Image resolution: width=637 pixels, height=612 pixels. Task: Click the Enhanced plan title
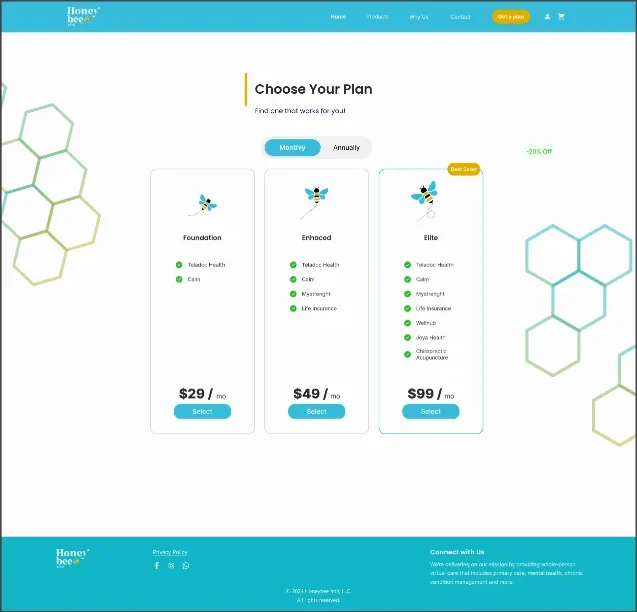pos(316,238)
